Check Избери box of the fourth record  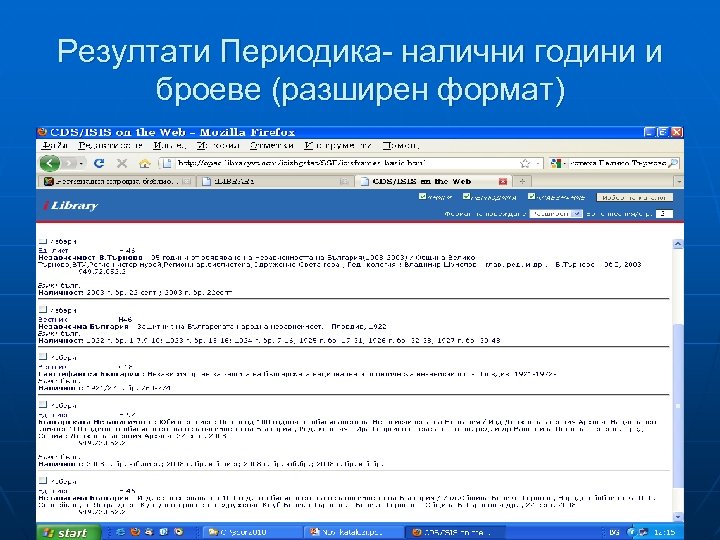click(x=43, y=405)
